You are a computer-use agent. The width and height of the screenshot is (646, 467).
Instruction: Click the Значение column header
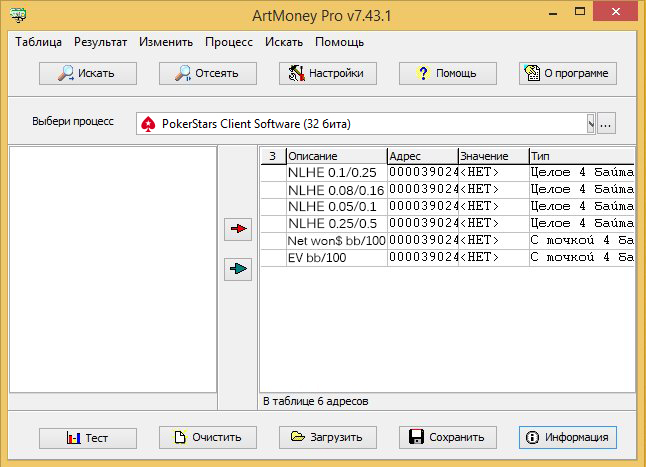[494, 156]
